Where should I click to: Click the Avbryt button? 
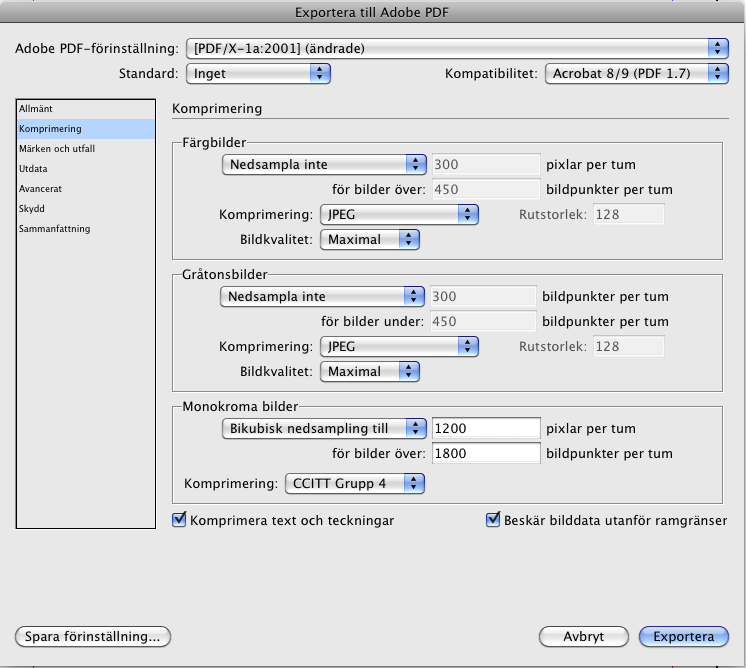pos(584,637)
